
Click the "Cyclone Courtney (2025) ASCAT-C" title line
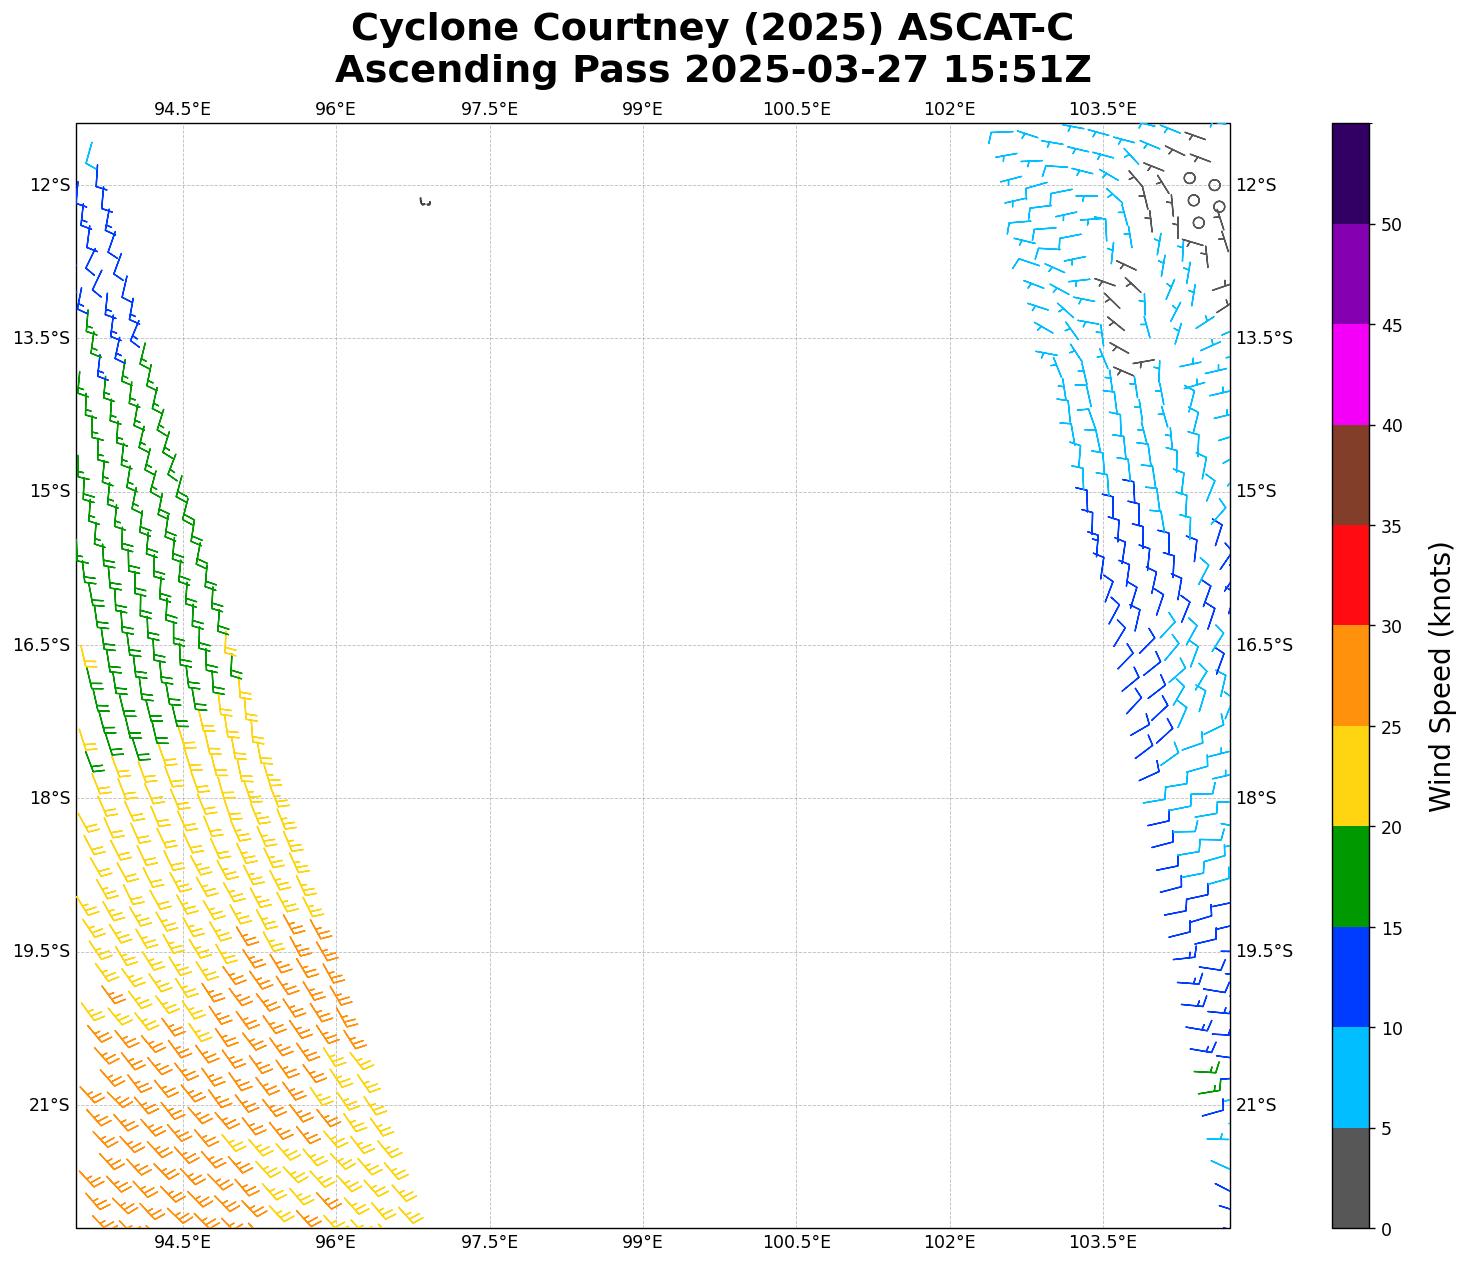click(x=712, y=28)
